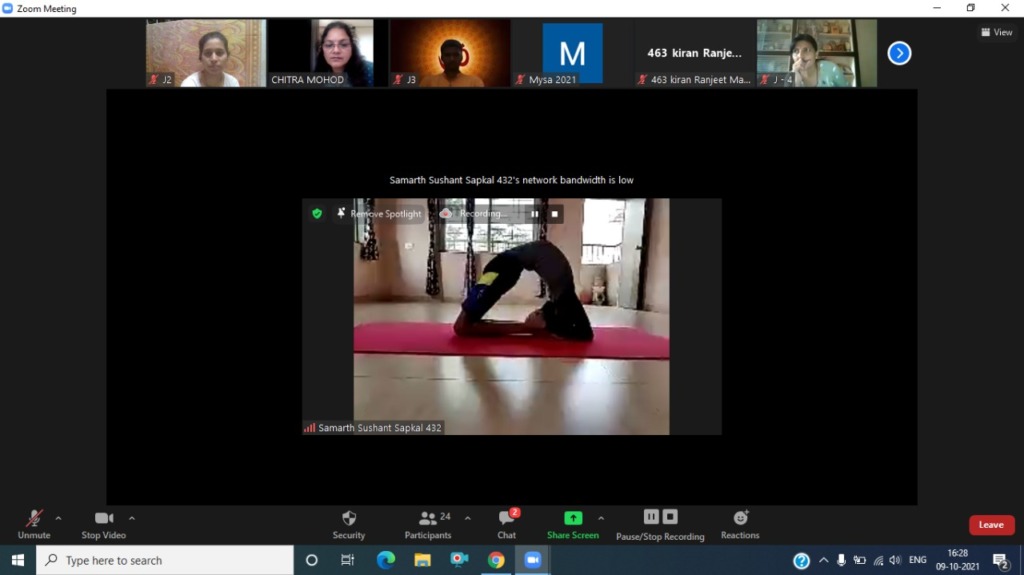
Task: Open the Chat panel
Action: tap(507, 518)
